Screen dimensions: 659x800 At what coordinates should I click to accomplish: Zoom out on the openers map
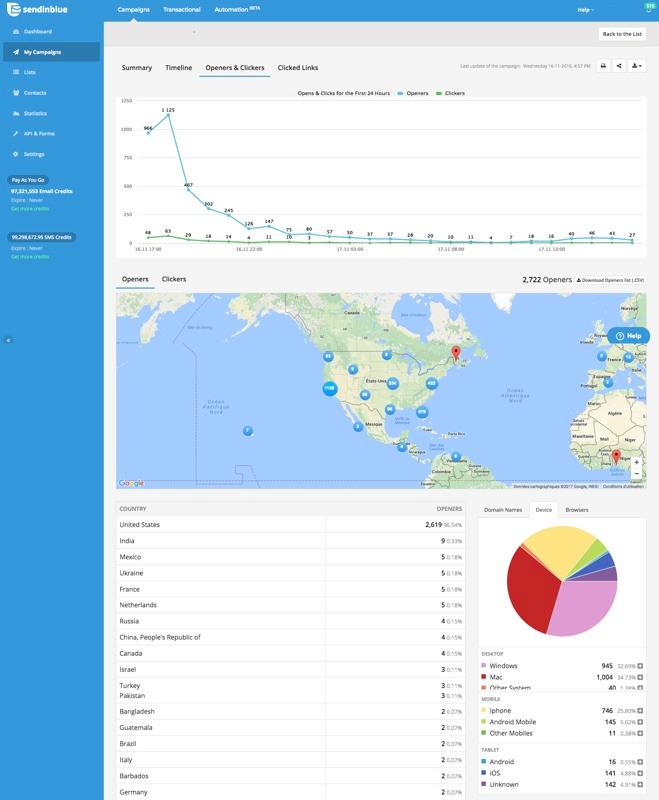click(x=636, y=474)
